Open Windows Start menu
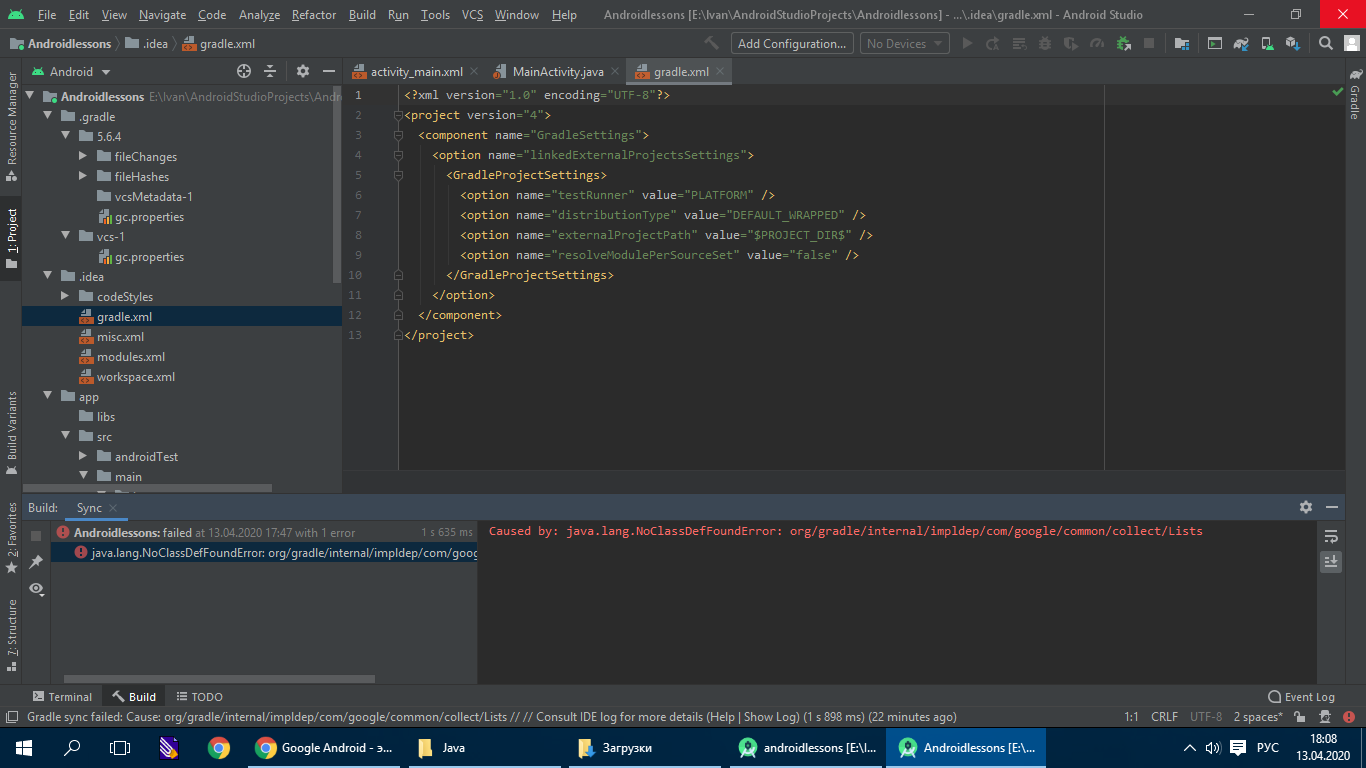Image resolution: width=1366 pixels, height=768 pixels. click(24, 747)
